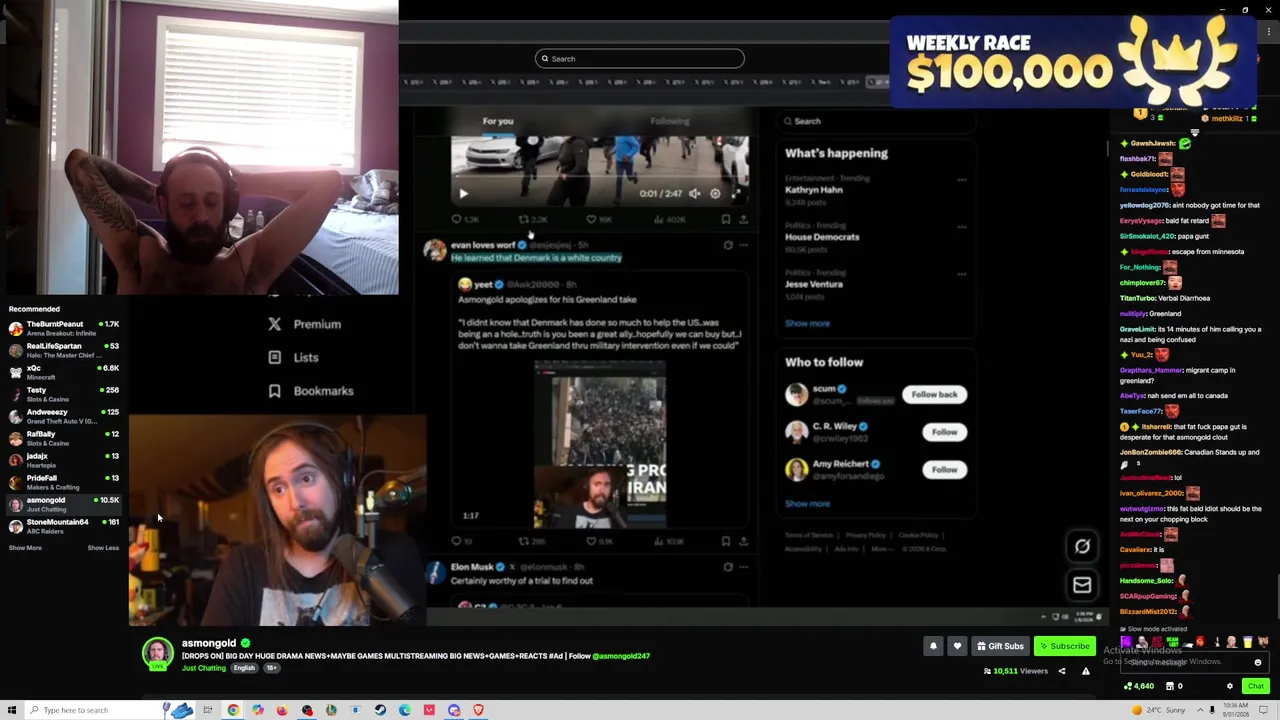Image resolution: width=1280 pixels, height=720 pixels.
Task: Expand recommended list with Show More
Action: click(x=26, y=548)
